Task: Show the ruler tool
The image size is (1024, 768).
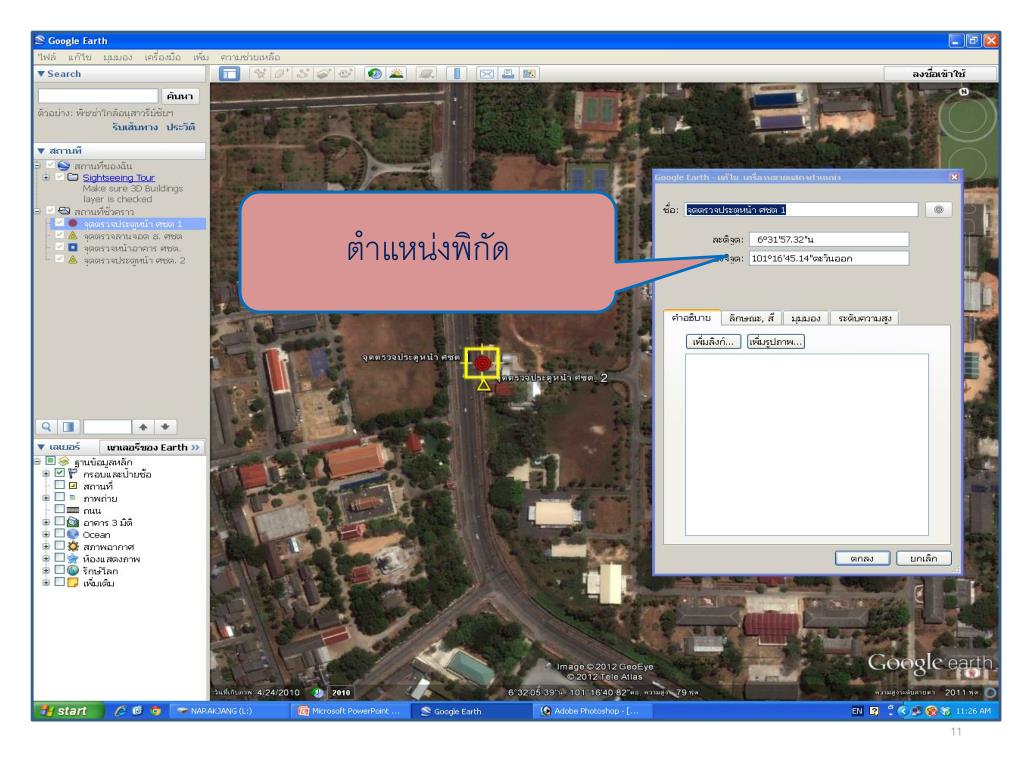Action: (456, 74)
